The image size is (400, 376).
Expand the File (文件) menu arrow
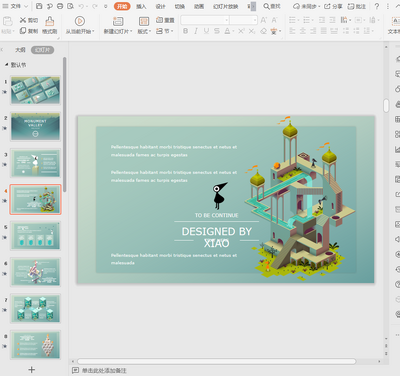[x=26, y=6]
